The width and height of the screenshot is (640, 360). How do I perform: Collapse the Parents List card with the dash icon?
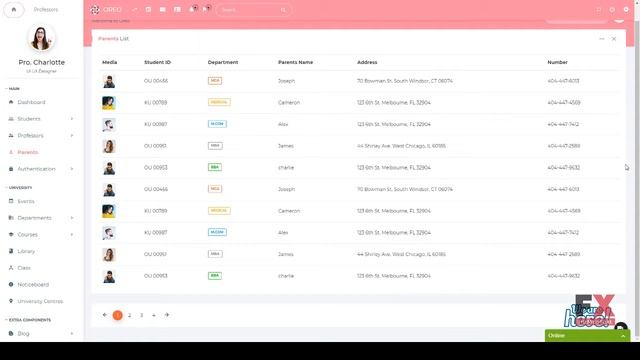(x=602, y=39)
